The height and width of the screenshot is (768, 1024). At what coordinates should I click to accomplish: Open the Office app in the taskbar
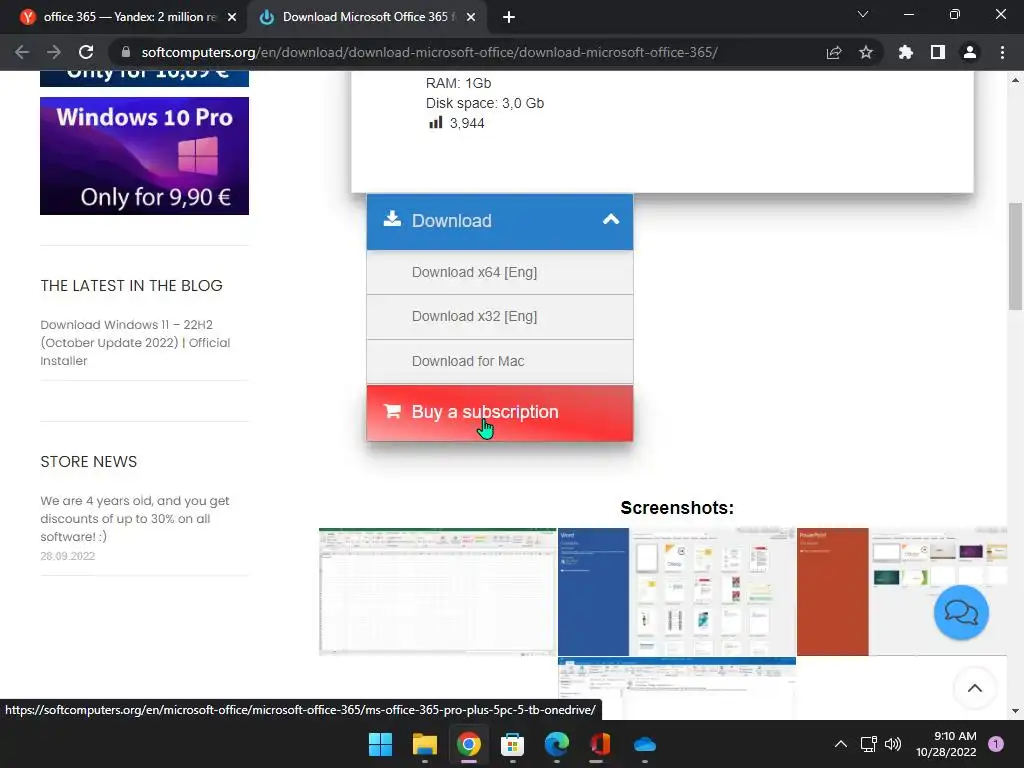(600, 744)
